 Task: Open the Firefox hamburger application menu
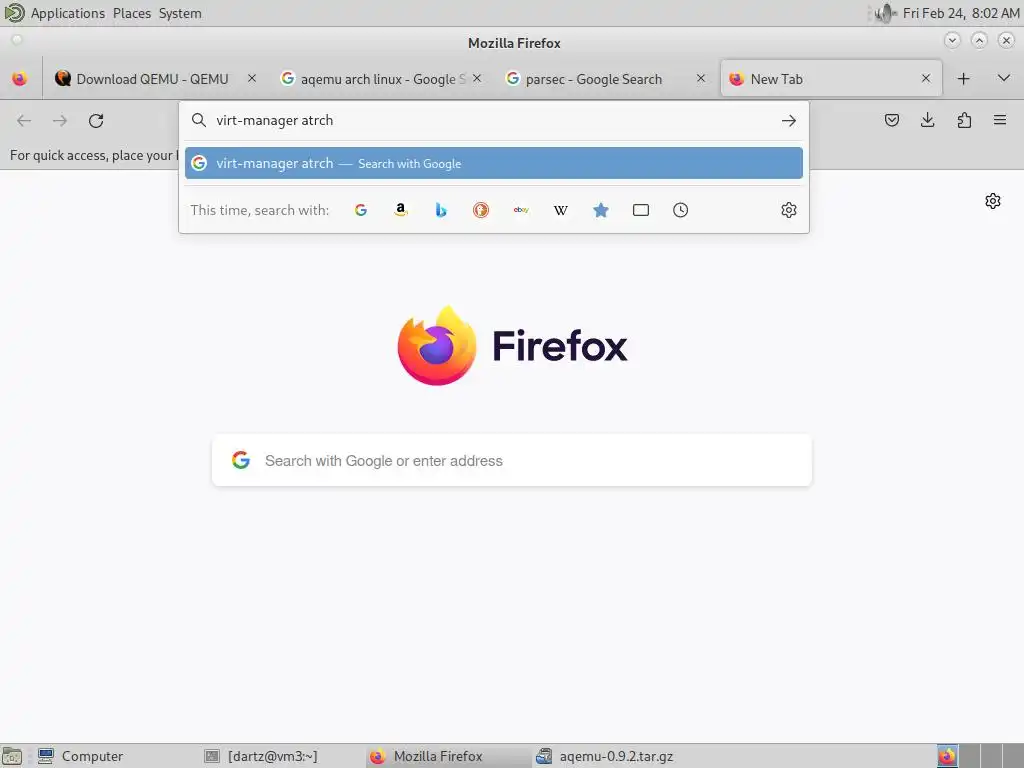pyautogui.click(x=1000, y=120)
